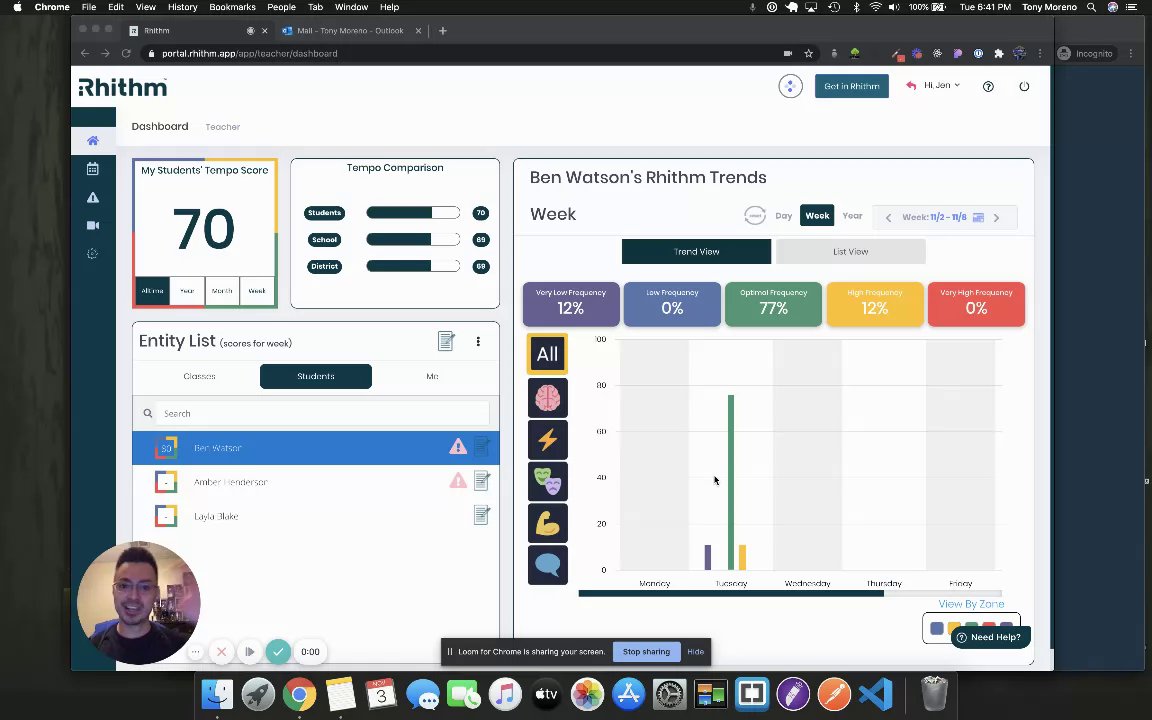The width and height of the screenshot is (1152, 720).
Task: Click the High Frequency 12% yellow card
Action: [x=875, y=304]
